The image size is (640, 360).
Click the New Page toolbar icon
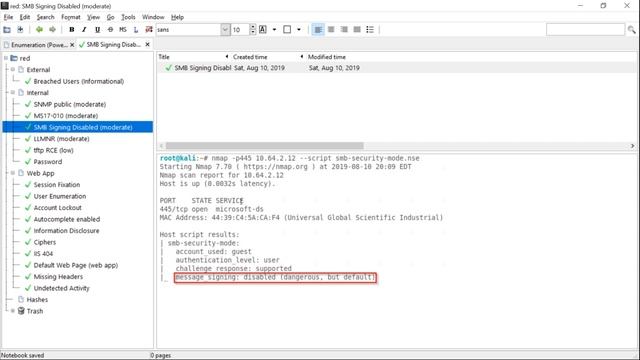[20, 29]
